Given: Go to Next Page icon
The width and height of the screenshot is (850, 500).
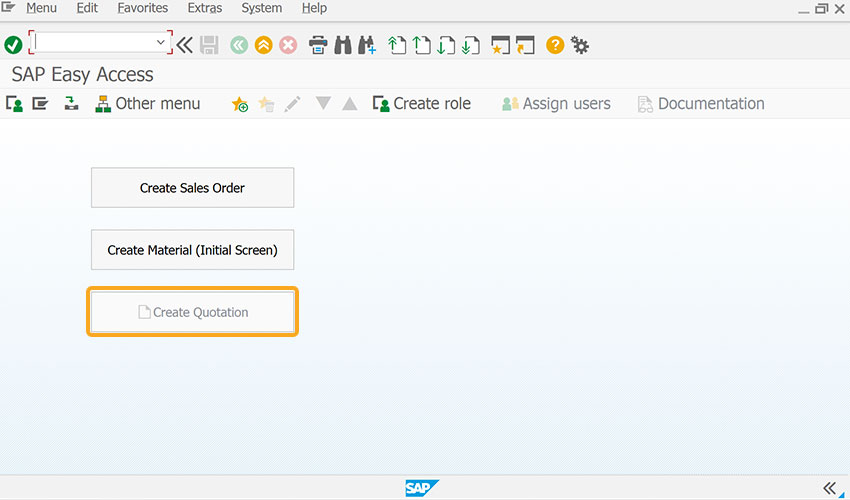Looking at the screenshot, I should pyautogui.click(x=446, y=45).
